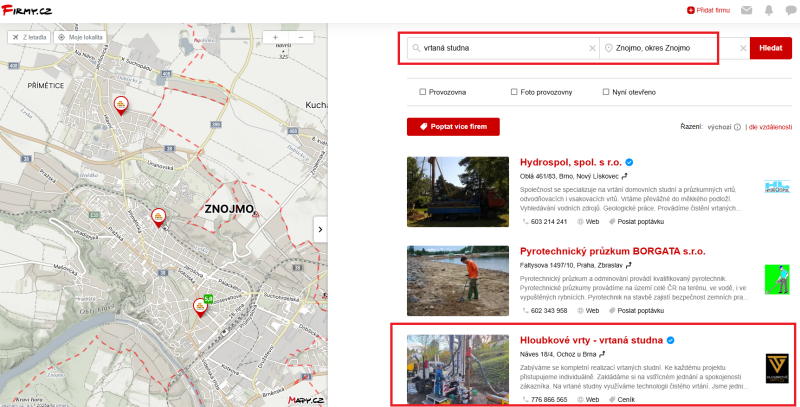
Task: Open Hydrospol Web link
Action: click(588, 222)
